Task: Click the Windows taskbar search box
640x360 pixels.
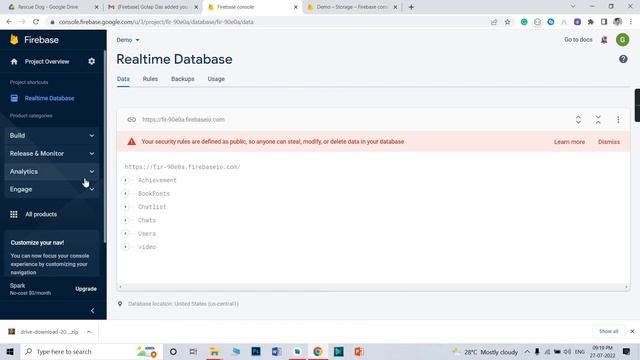Action: pyautogui.click(x=90, y=351)
